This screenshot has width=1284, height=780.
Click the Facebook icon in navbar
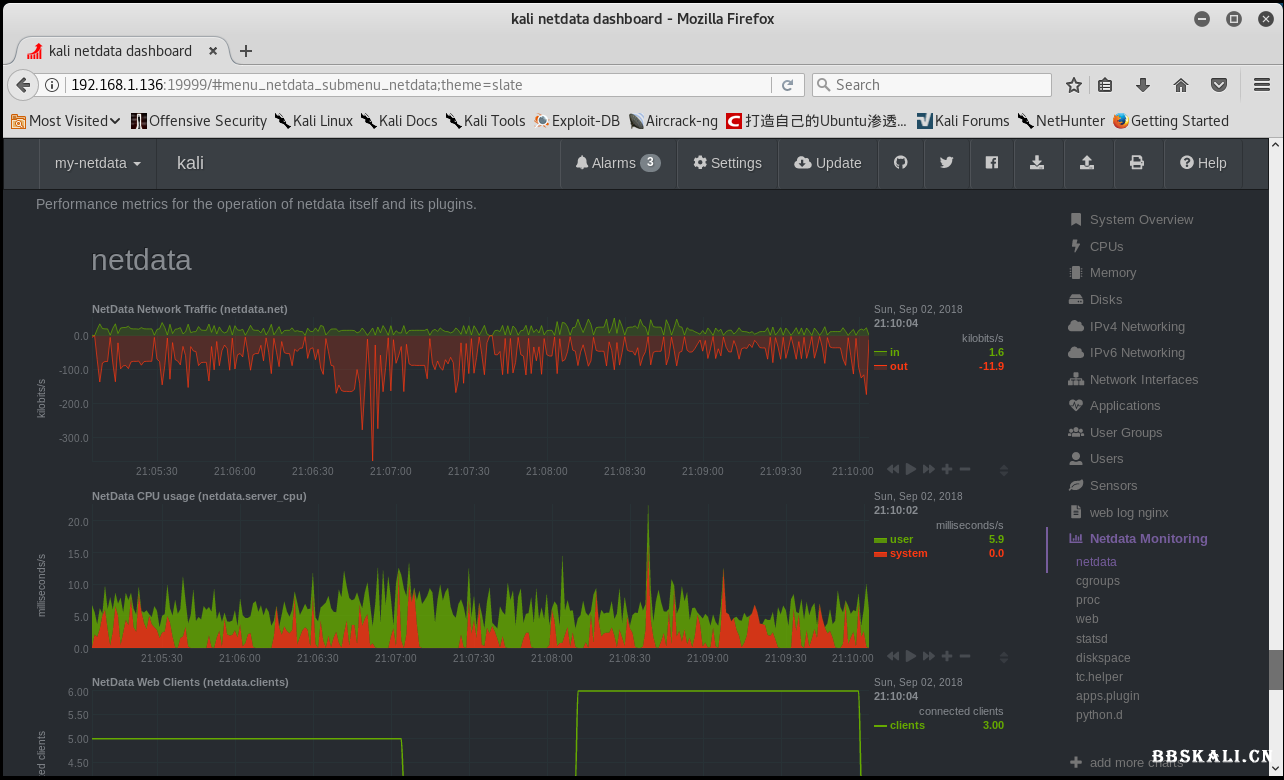point(992,163)
